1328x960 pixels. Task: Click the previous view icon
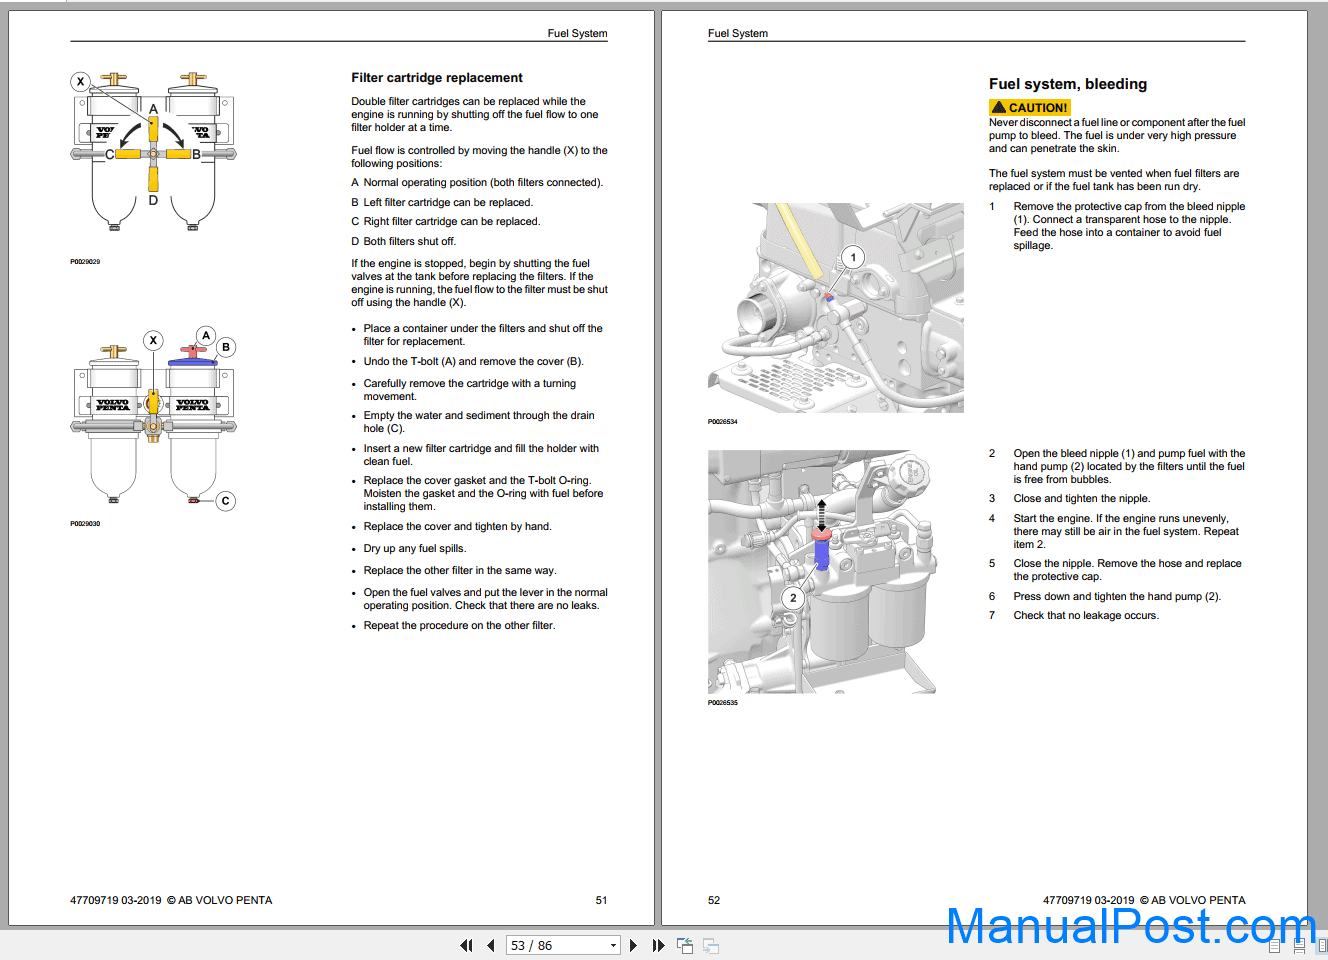point(685,945)
